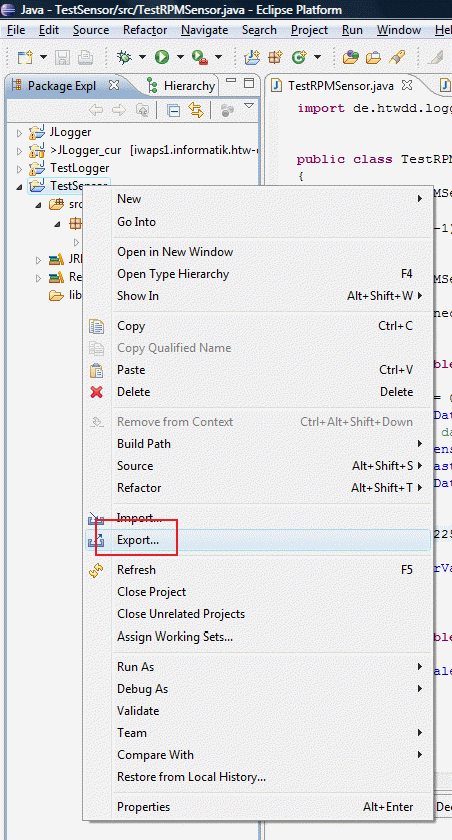452x840 pixels.
Task: Choose Export... in the context menu
Action: coord(259,540)
